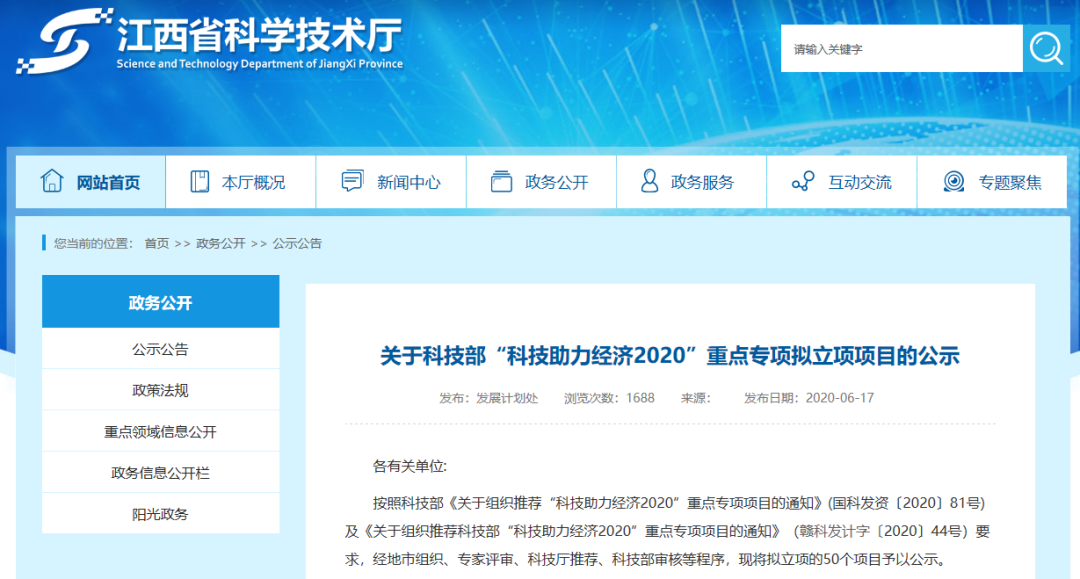The image size is (1080, 579).
Task: Choose 阳光政务 from the sidebar
Action: (x=160, y=514)
